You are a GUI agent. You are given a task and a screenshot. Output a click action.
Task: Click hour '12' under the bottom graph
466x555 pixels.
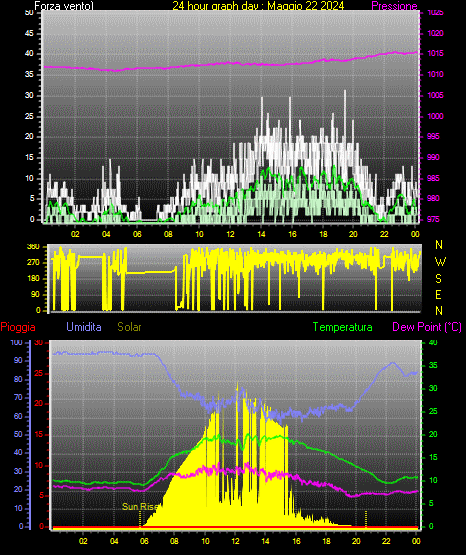tap(235, 541)
